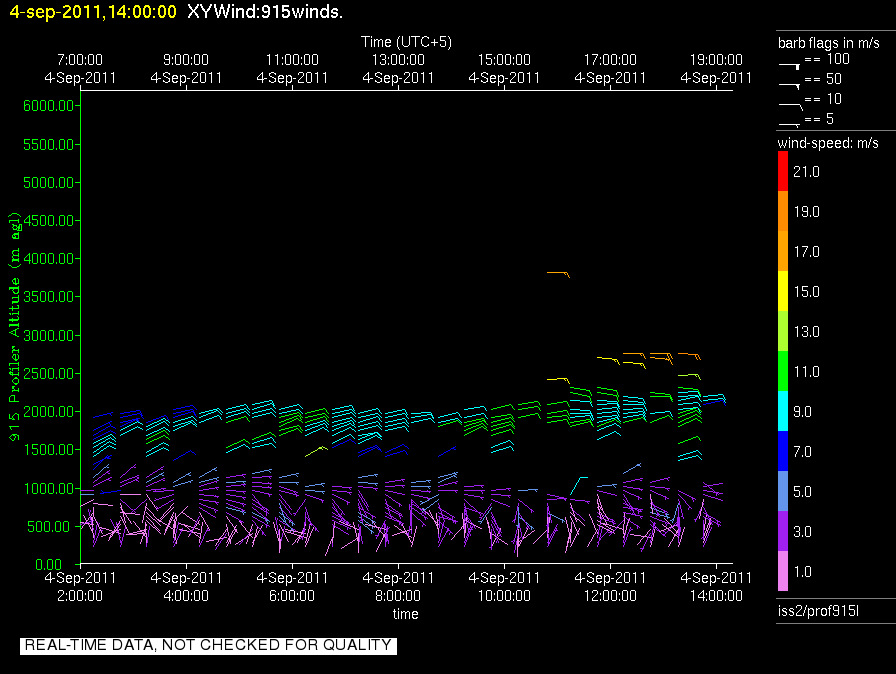Pick the pink 1.0 m/s color band

[783, 571]
